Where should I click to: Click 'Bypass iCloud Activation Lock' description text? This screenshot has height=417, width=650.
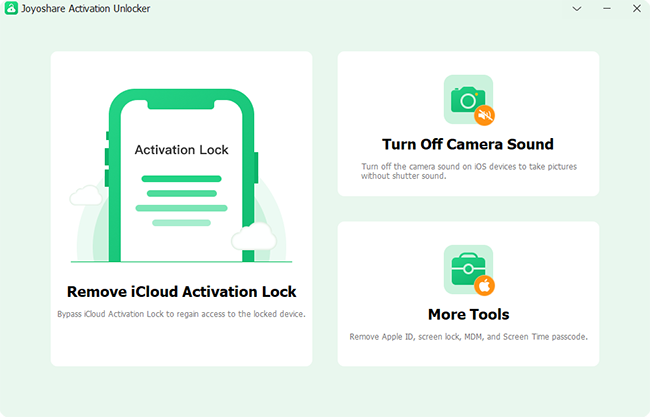click(182, 314)
